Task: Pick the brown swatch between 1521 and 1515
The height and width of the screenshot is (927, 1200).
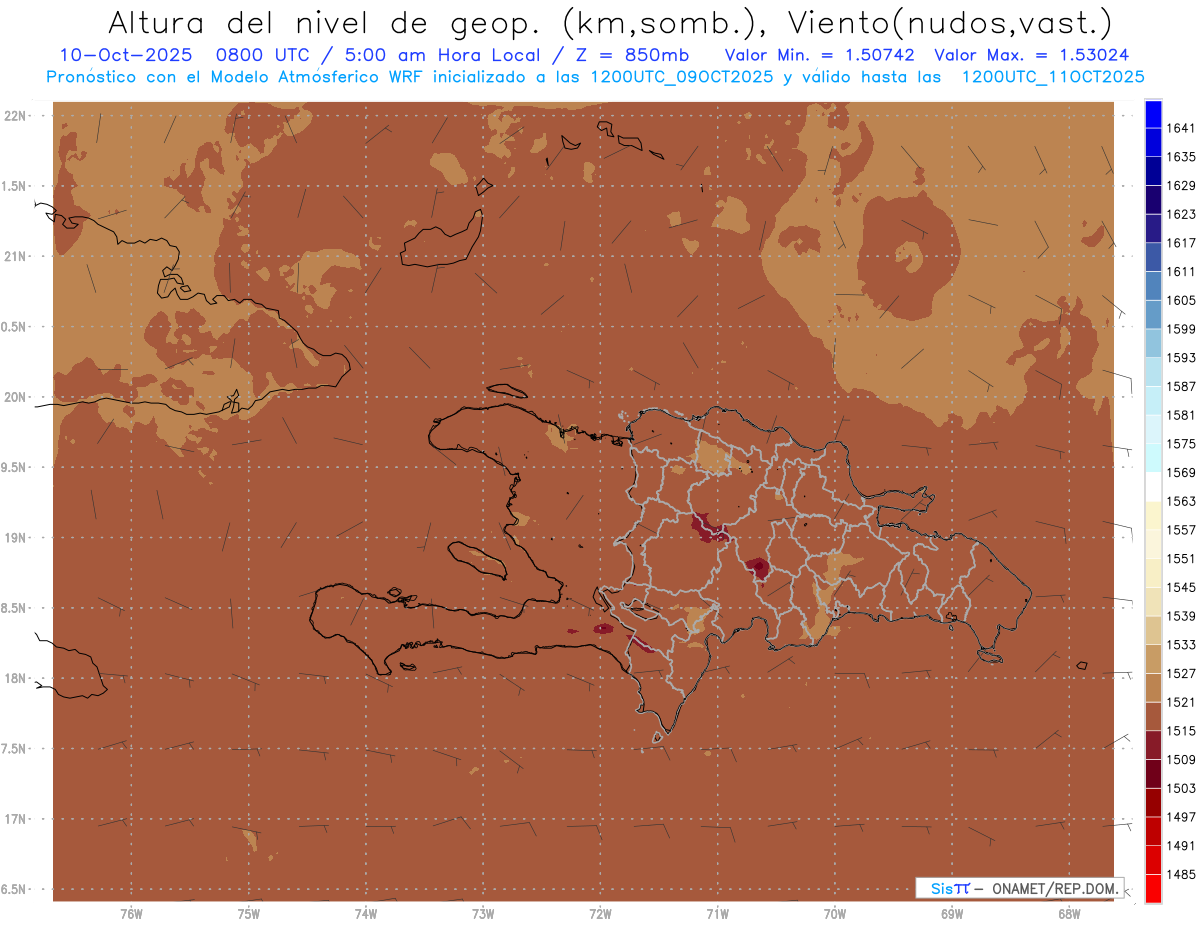Action: point(1152,716)
